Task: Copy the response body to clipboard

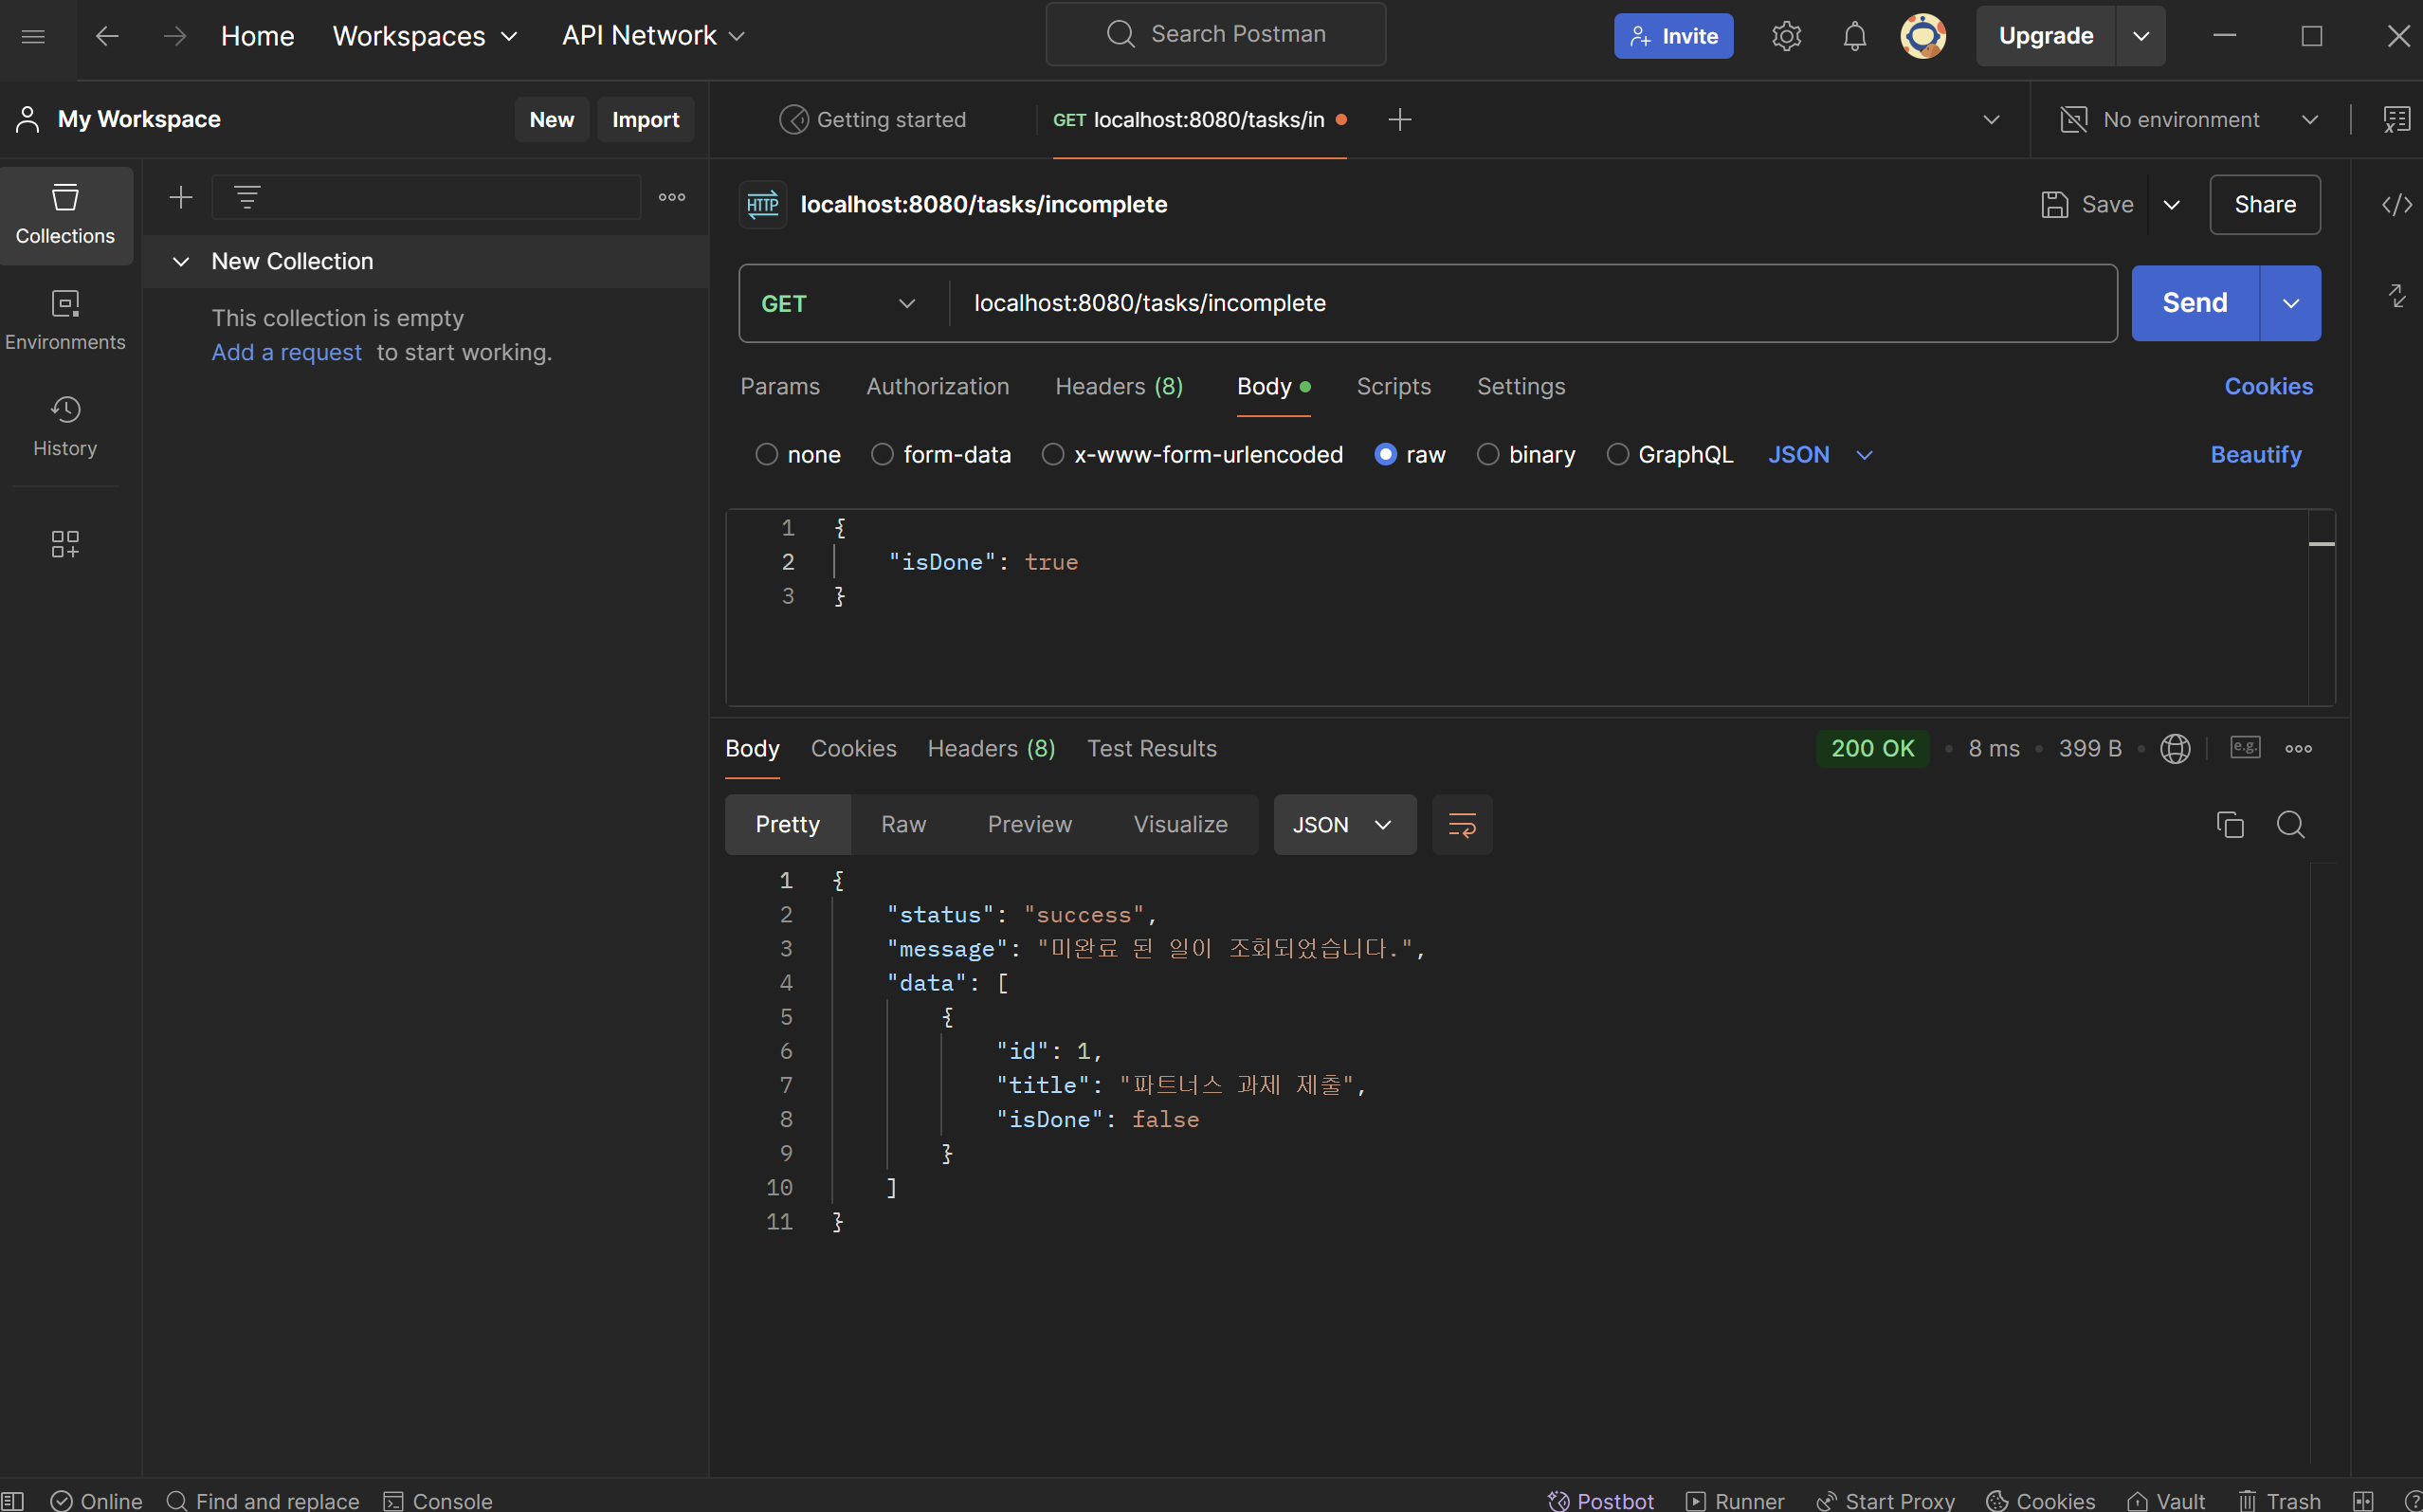Action: pyautogui.click(x=2229, y=825)
